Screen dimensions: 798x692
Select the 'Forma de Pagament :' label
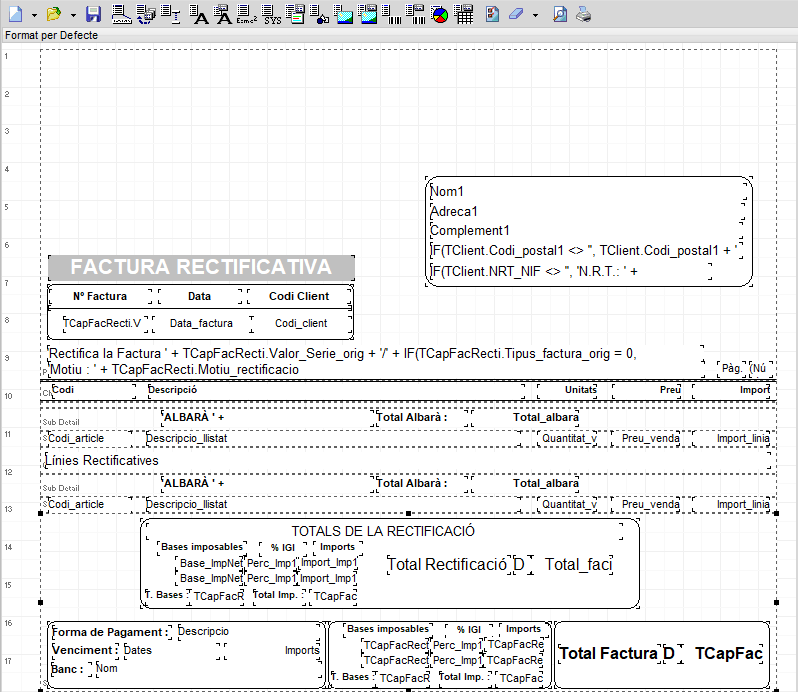pos(110,632)
